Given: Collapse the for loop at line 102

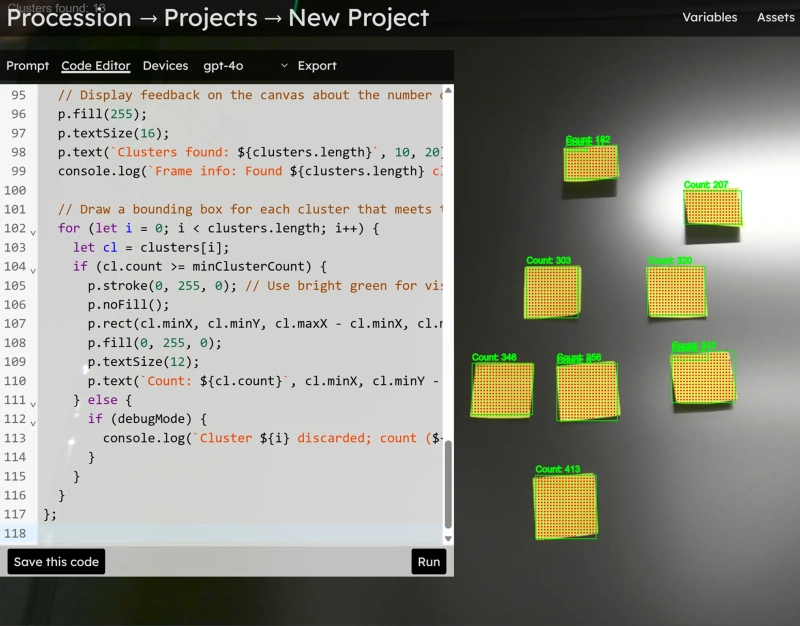Looking at the screenshot, I should point(33,231).
